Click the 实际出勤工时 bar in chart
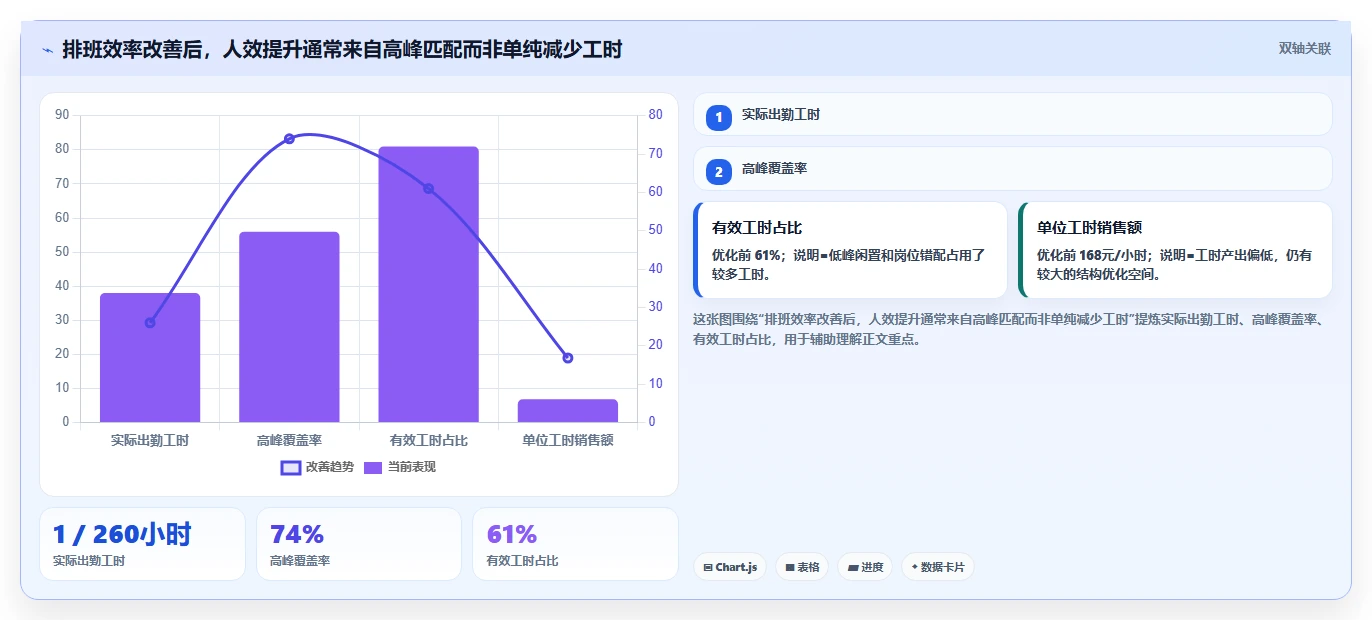1372x620 pixels. point(150,357)
